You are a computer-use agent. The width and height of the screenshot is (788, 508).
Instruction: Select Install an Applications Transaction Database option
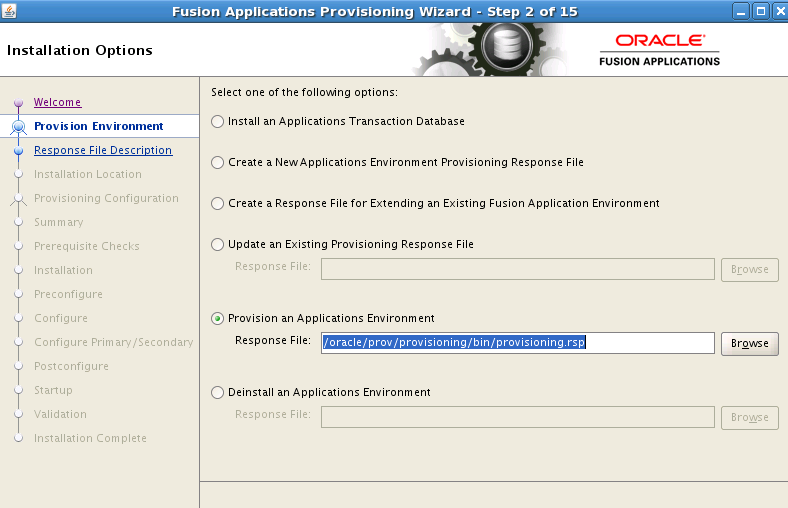click(218, 121)
